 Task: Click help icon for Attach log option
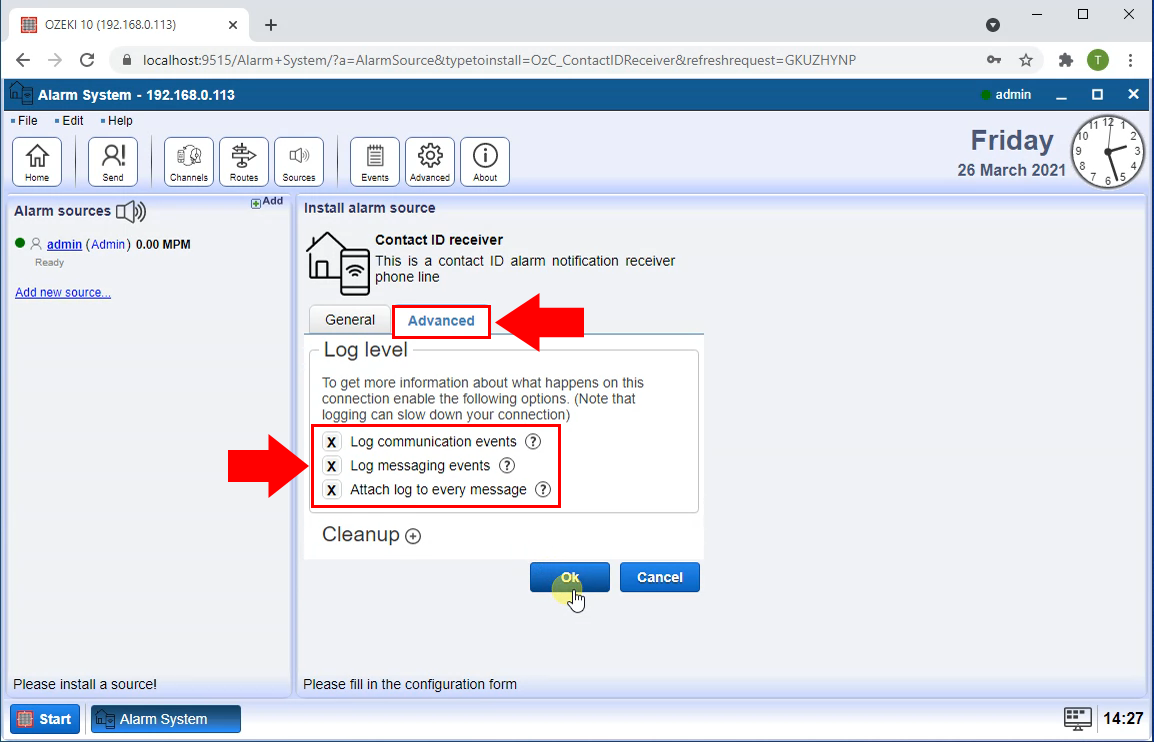(x=542, y=490)
